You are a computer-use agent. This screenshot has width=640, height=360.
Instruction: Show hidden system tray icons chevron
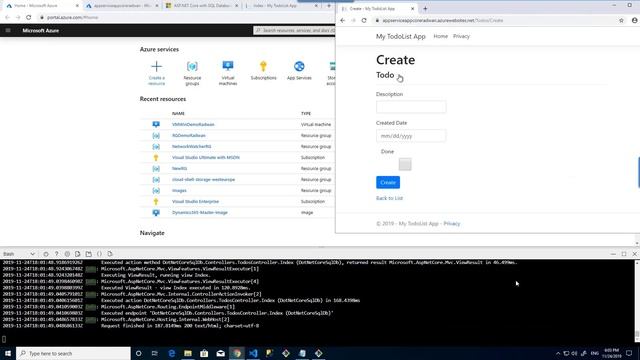click(x=558, y=353)
